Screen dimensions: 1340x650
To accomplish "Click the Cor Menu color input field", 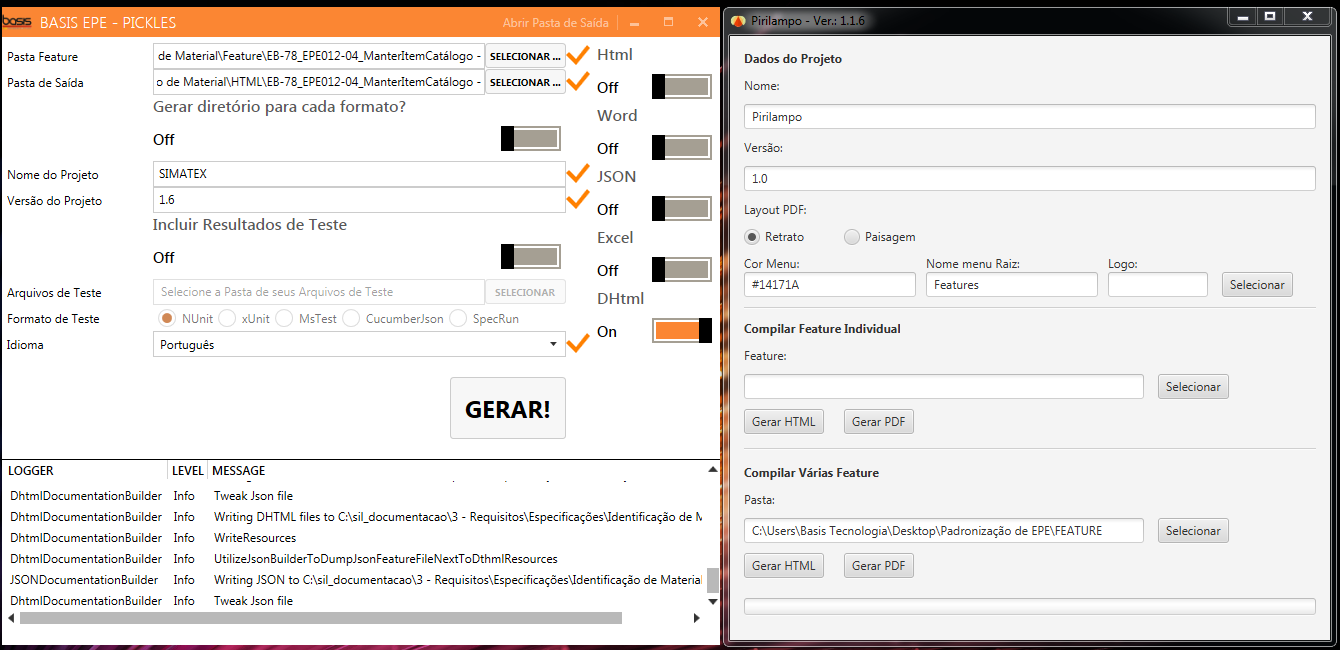I will (829, 285).
